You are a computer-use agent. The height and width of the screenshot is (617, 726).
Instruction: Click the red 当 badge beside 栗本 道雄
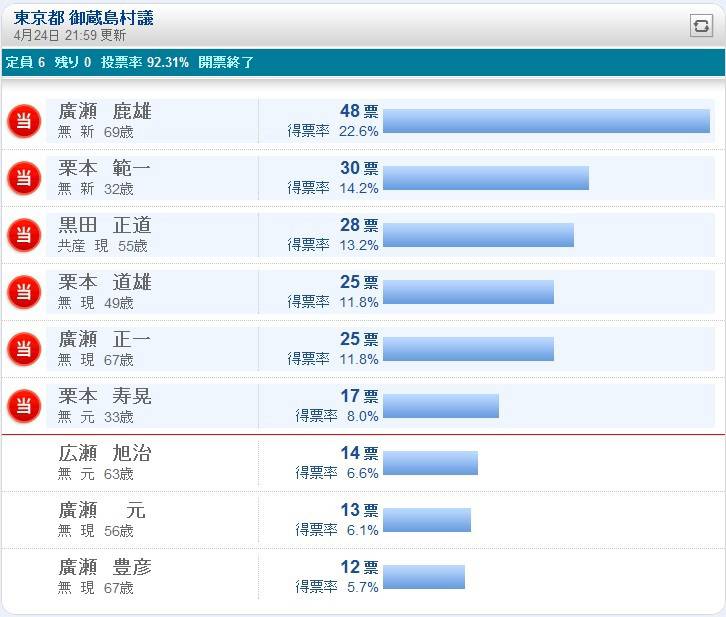pyautogui.click(x=23, y=292)
